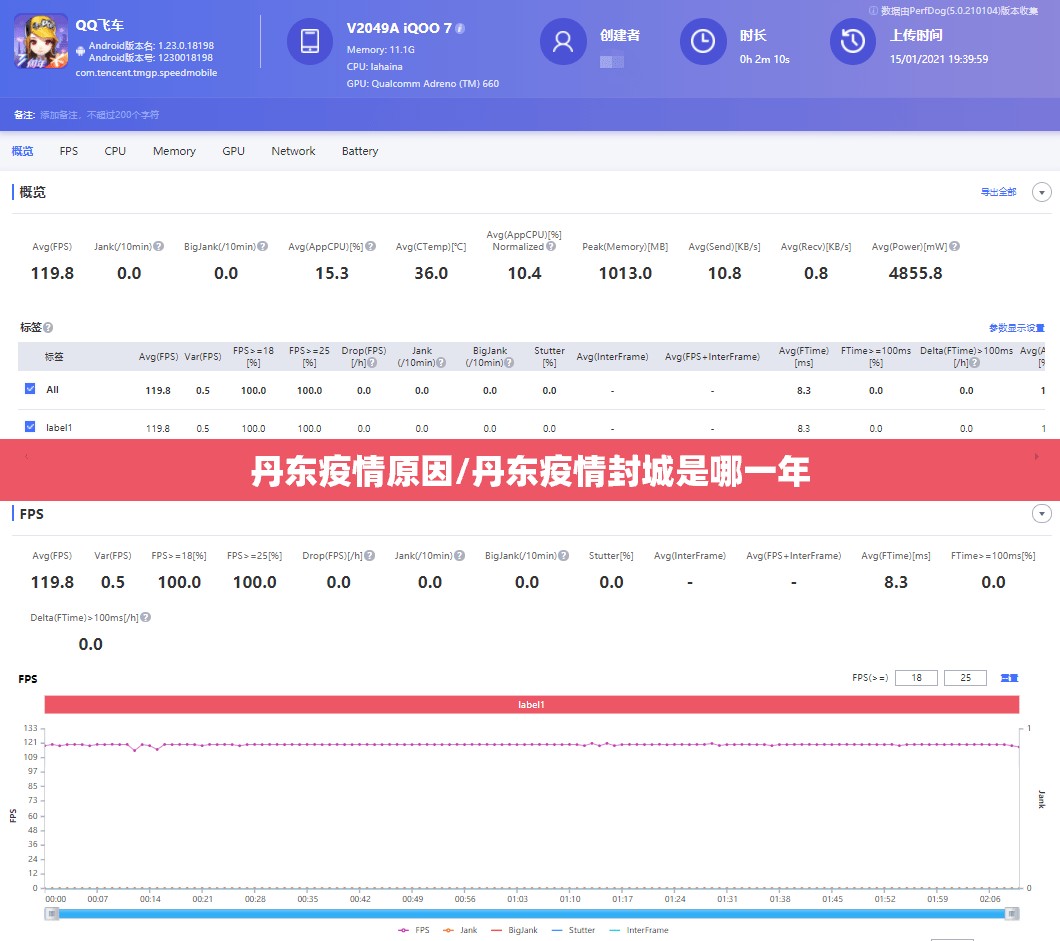Click the upload time history icon

(x=853, y=41)
